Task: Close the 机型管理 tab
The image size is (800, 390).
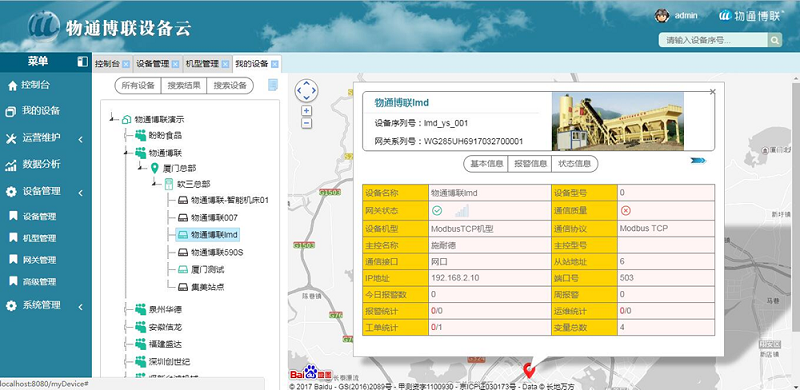Action: (x=225, y=64)
